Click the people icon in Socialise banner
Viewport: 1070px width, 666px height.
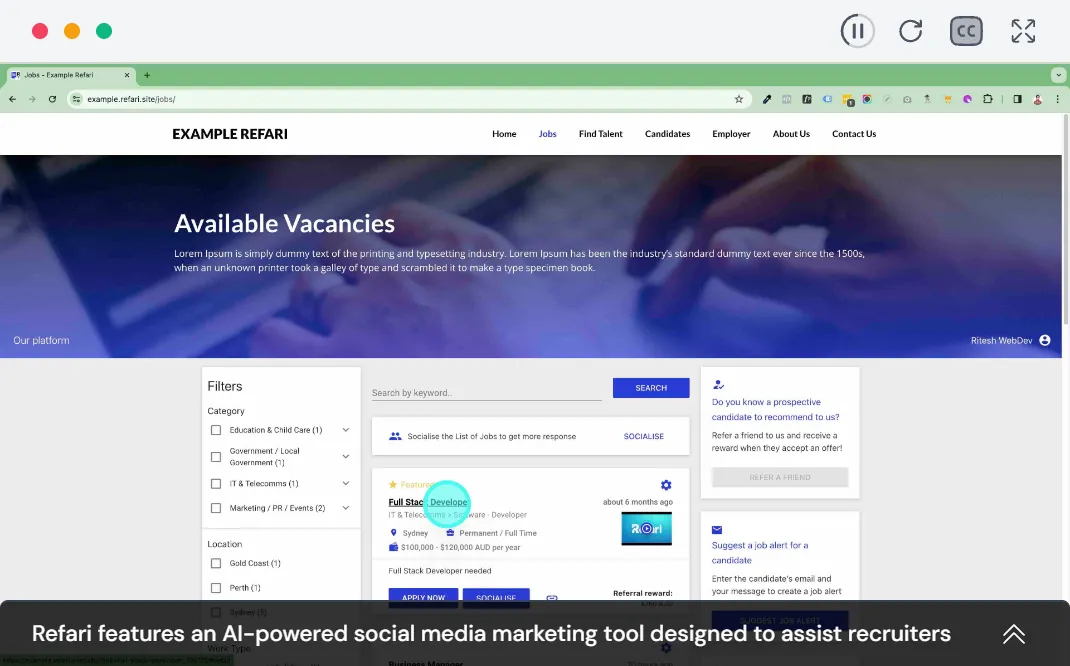pyautogui.click(x=395, y=436)
